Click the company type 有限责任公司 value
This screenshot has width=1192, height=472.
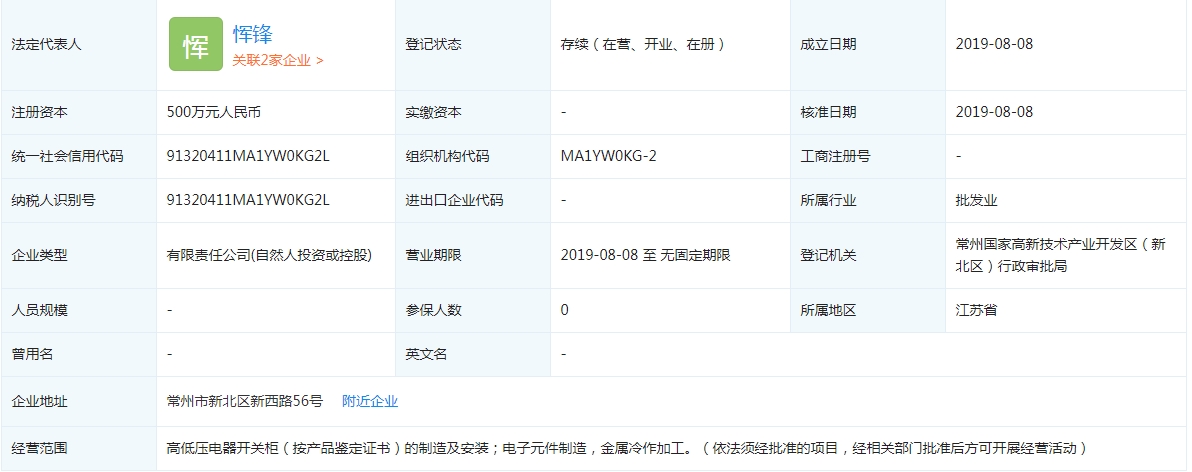pyautogui.click(x=269, y=255)
